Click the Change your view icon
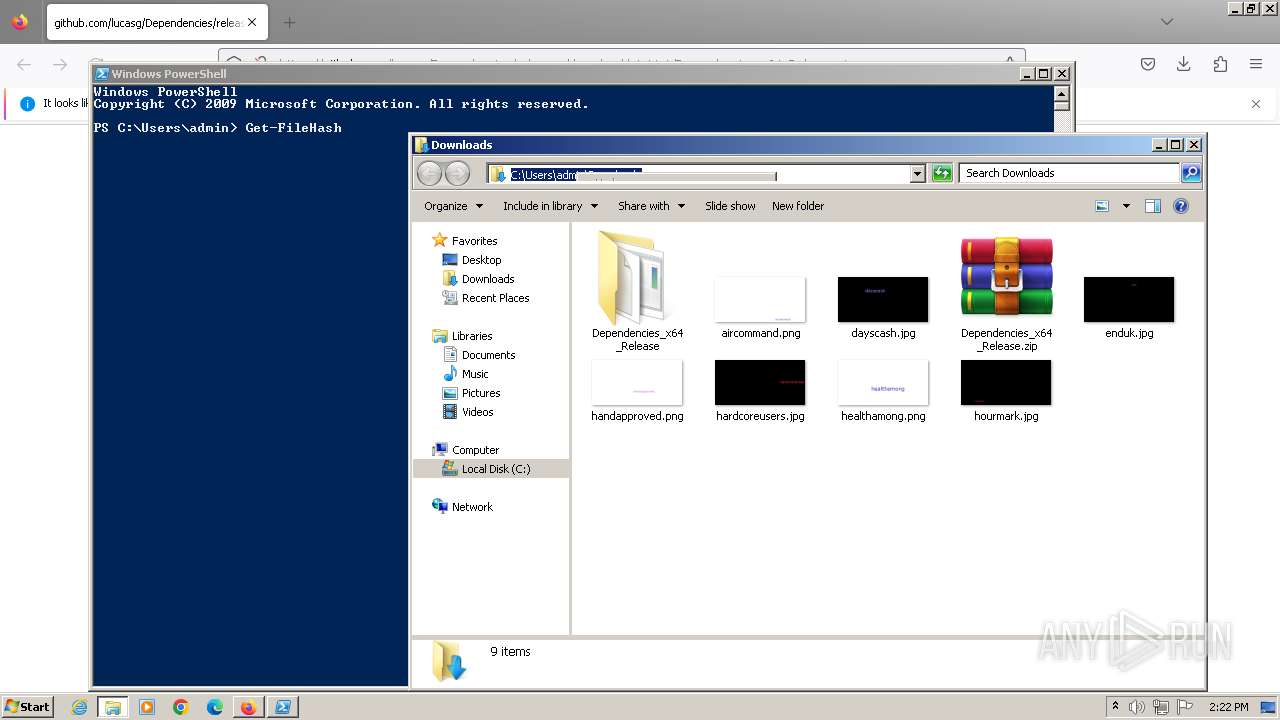This screenshot has width=1280, height=720. click(x=1102, y=206)
